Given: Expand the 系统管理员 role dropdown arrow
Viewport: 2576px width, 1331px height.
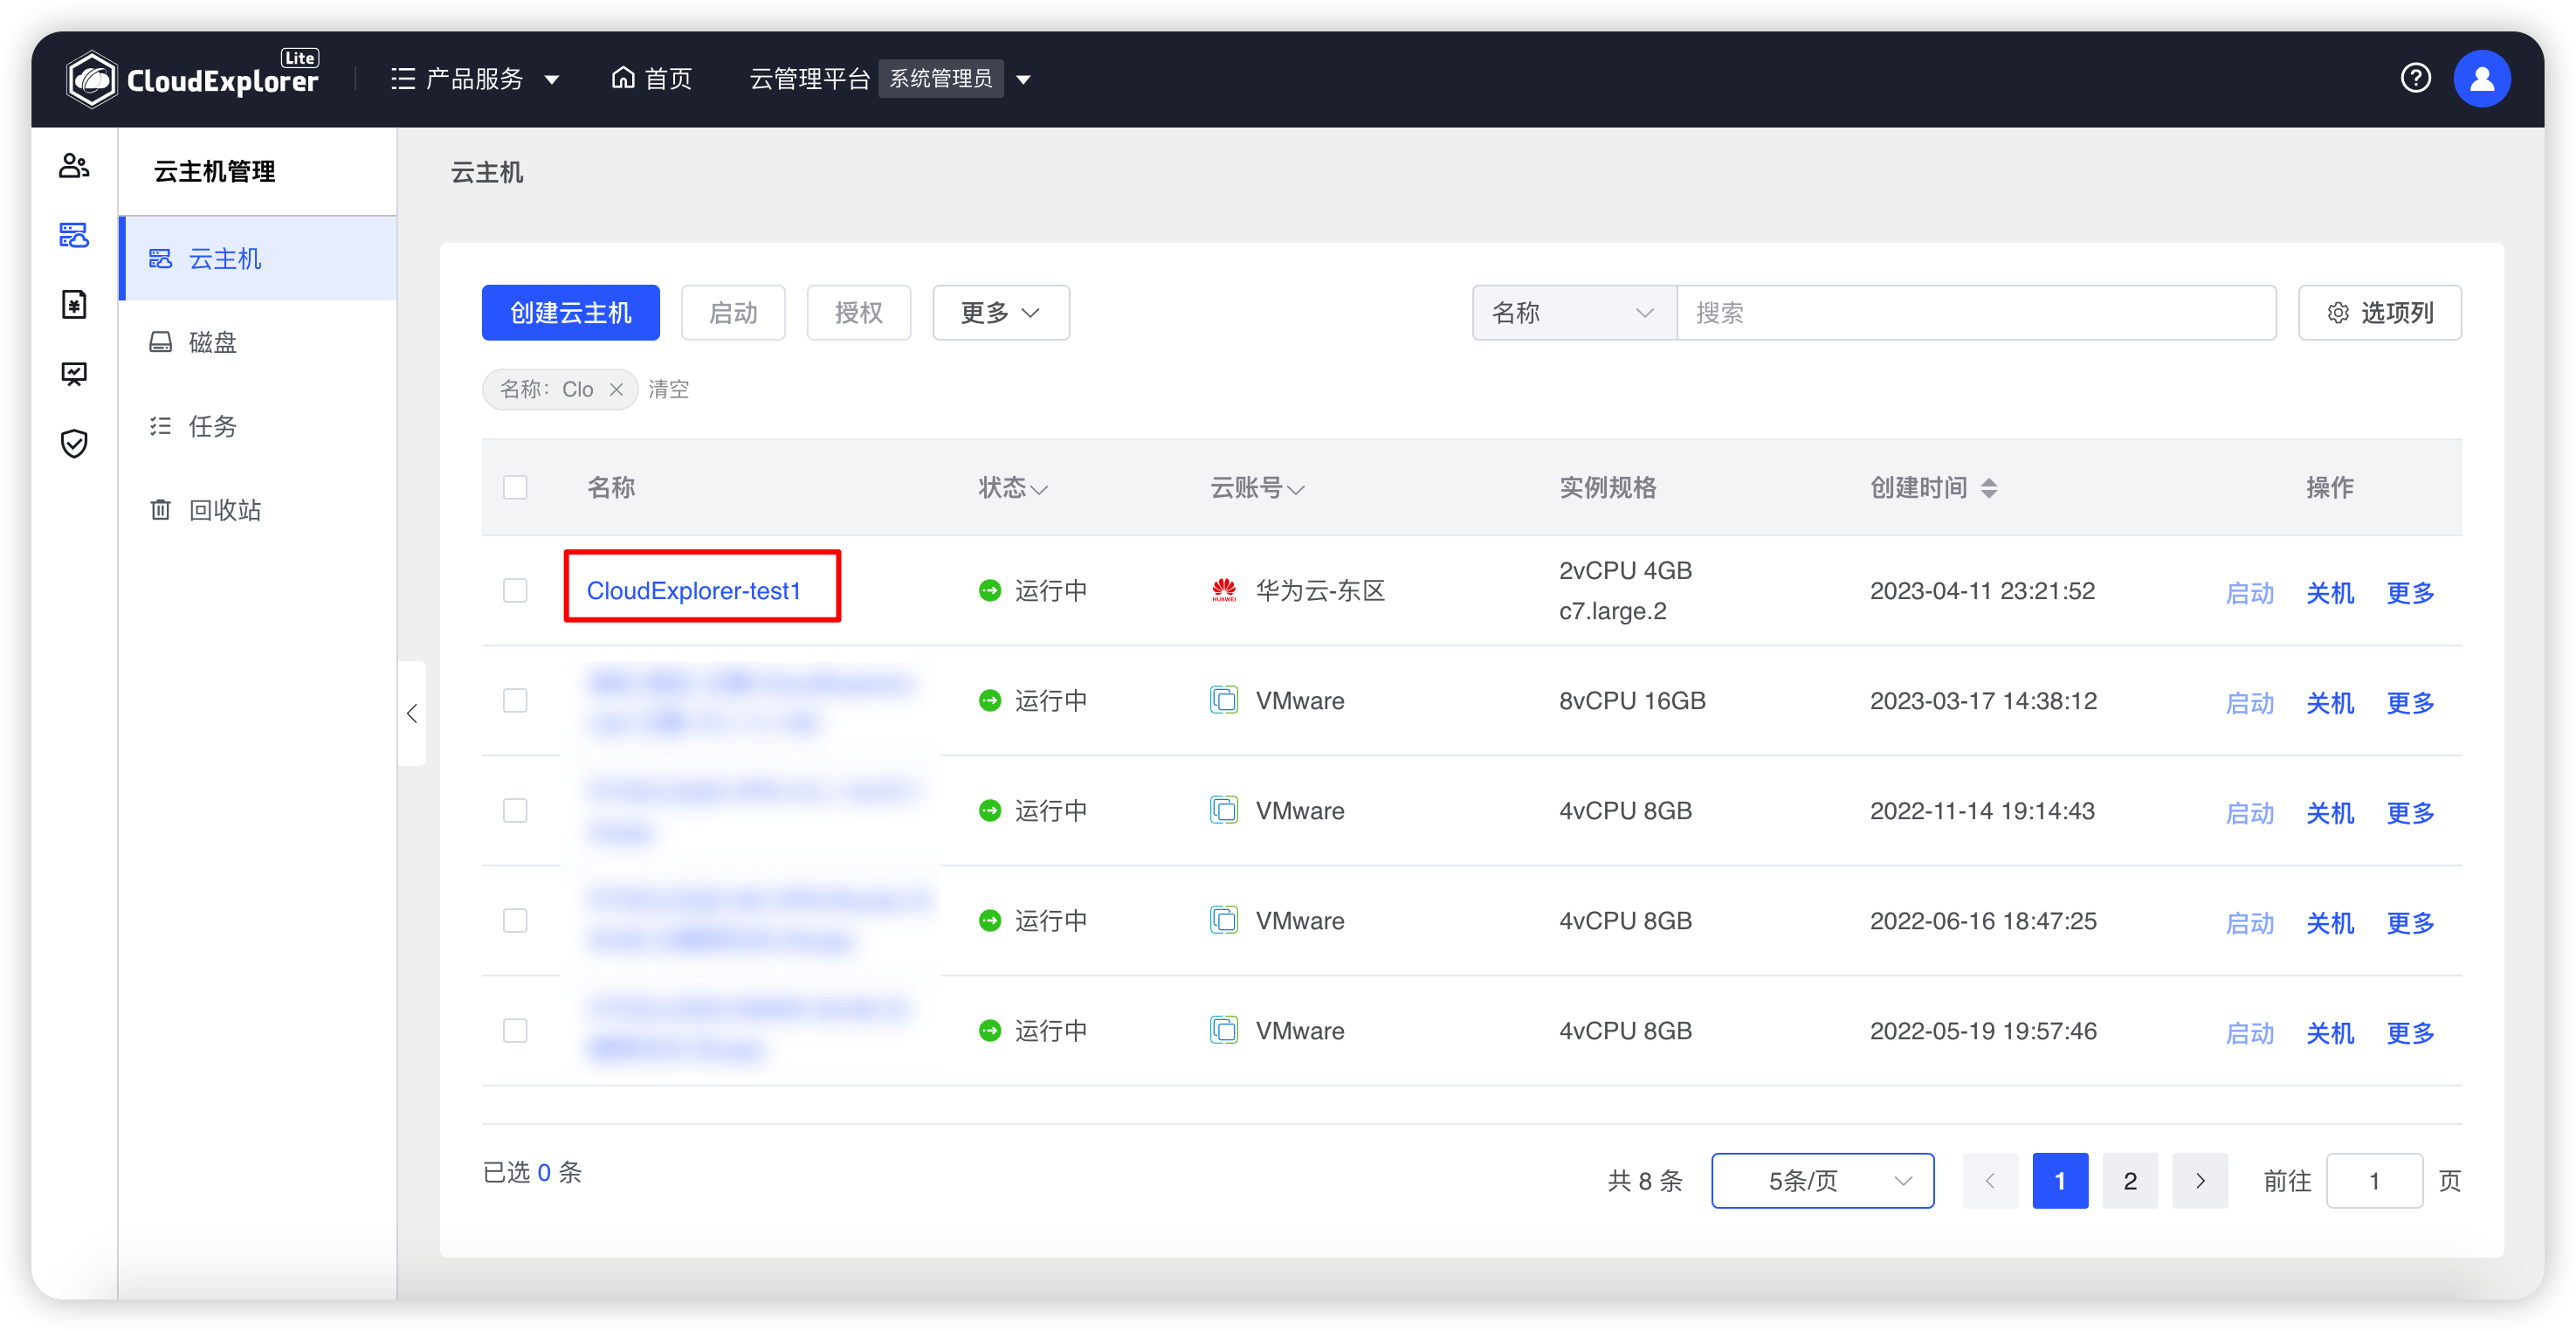Looking at the screenshot, I should (x=1023, y=79).
